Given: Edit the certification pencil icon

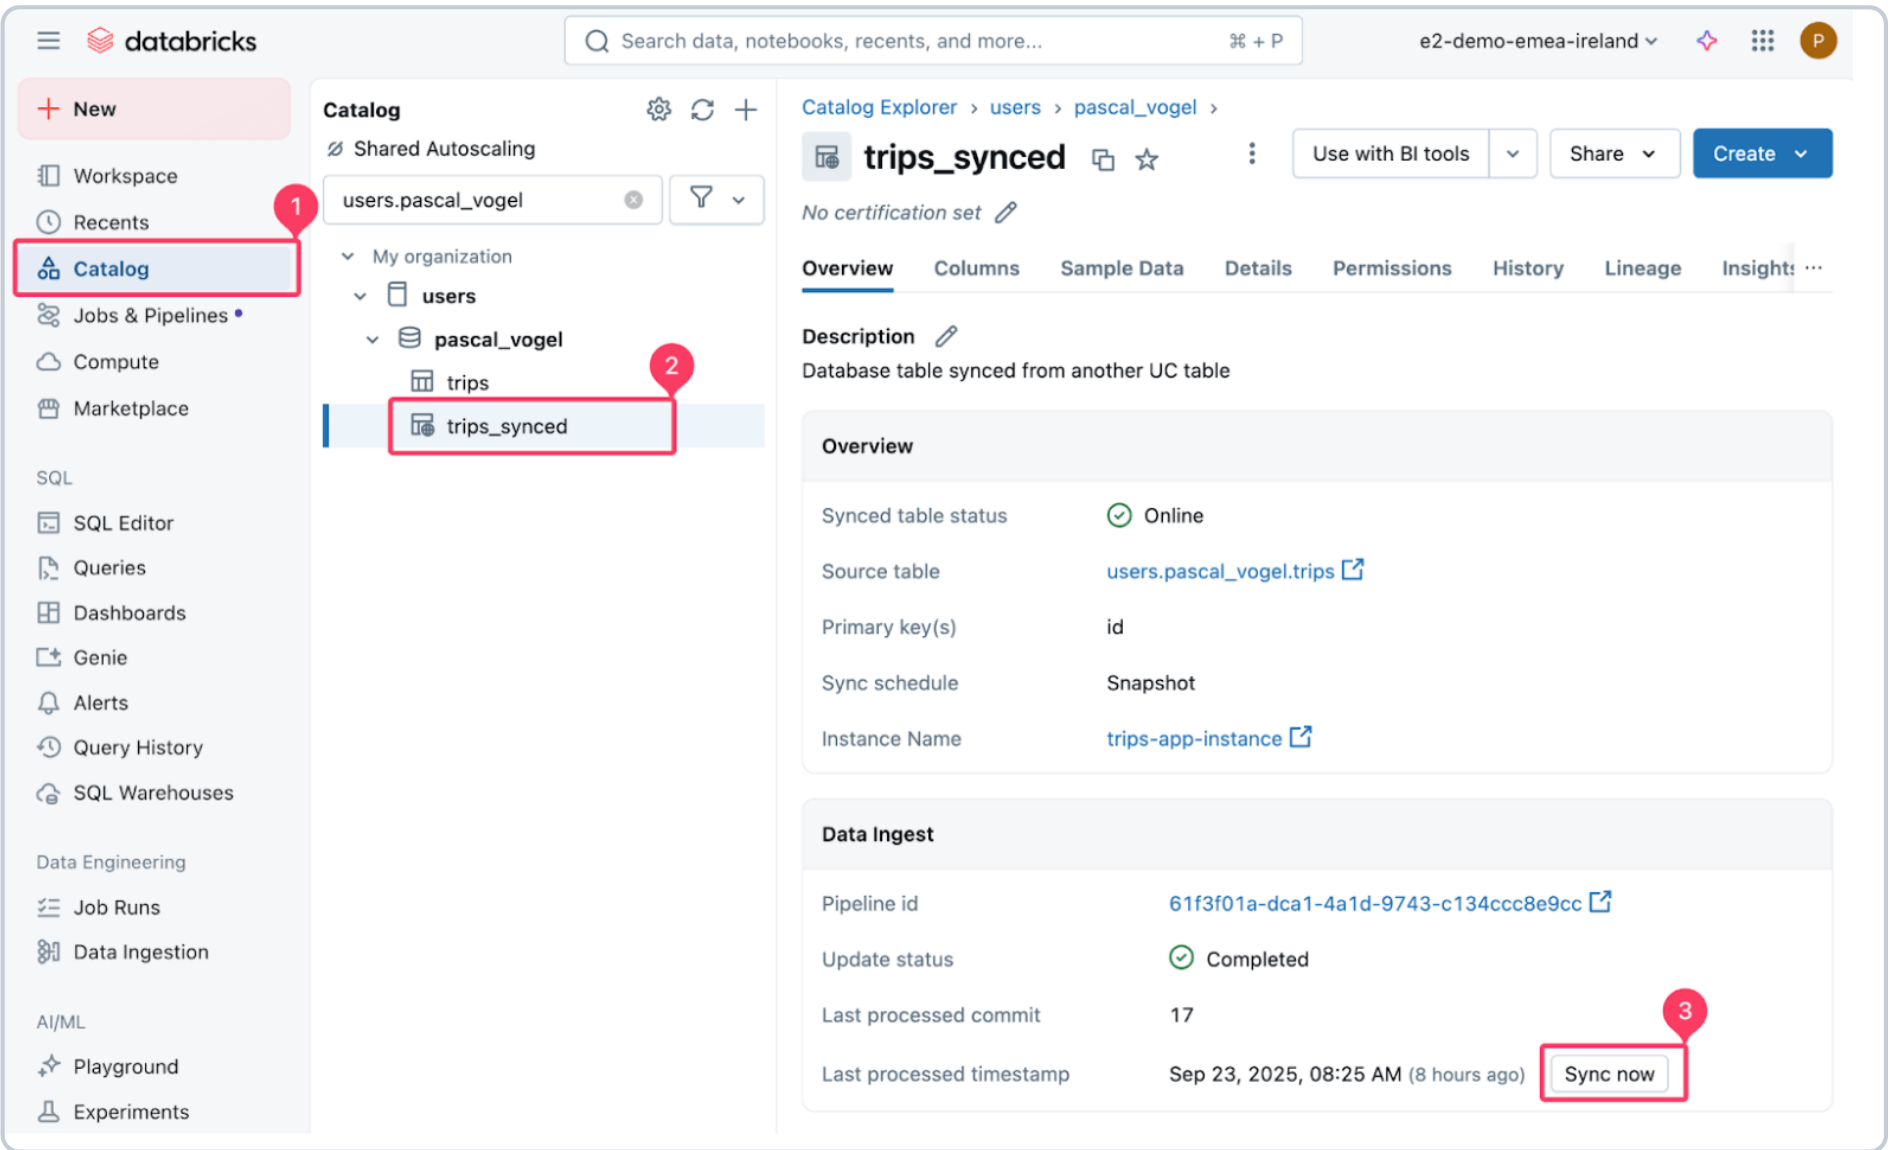Looking at the screenshot, I should pos(1006,212).
